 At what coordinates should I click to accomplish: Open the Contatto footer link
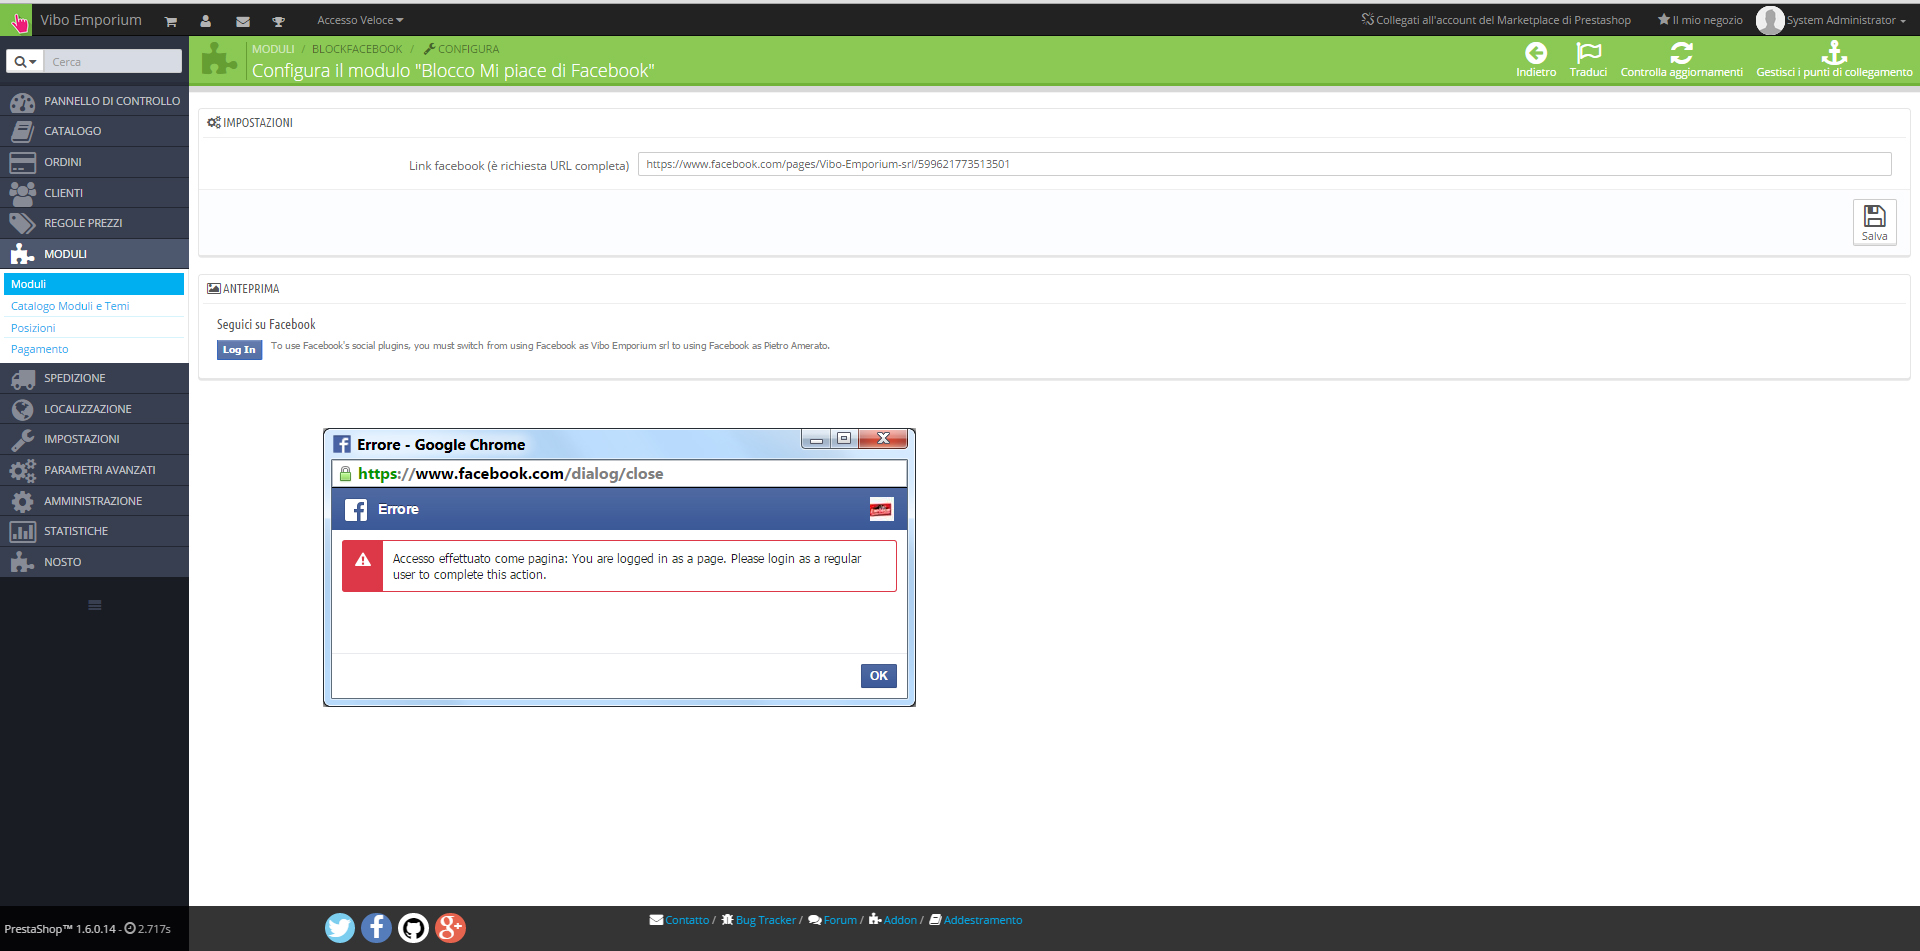[687, 920]
